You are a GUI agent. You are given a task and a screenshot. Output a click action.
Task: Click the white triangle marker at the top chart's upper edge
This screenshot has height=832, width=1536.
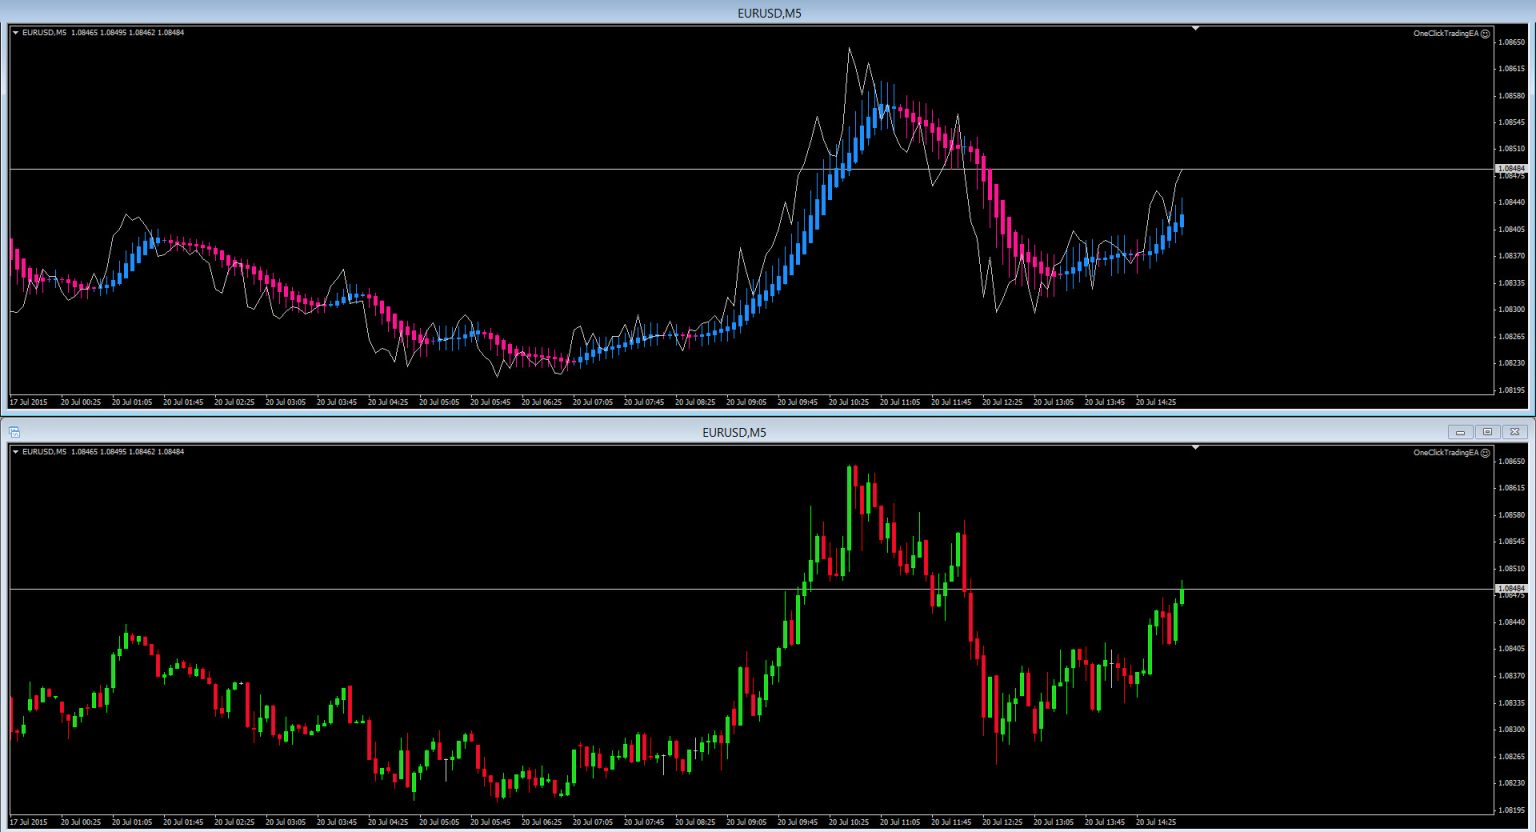[x=1196, y=28]
